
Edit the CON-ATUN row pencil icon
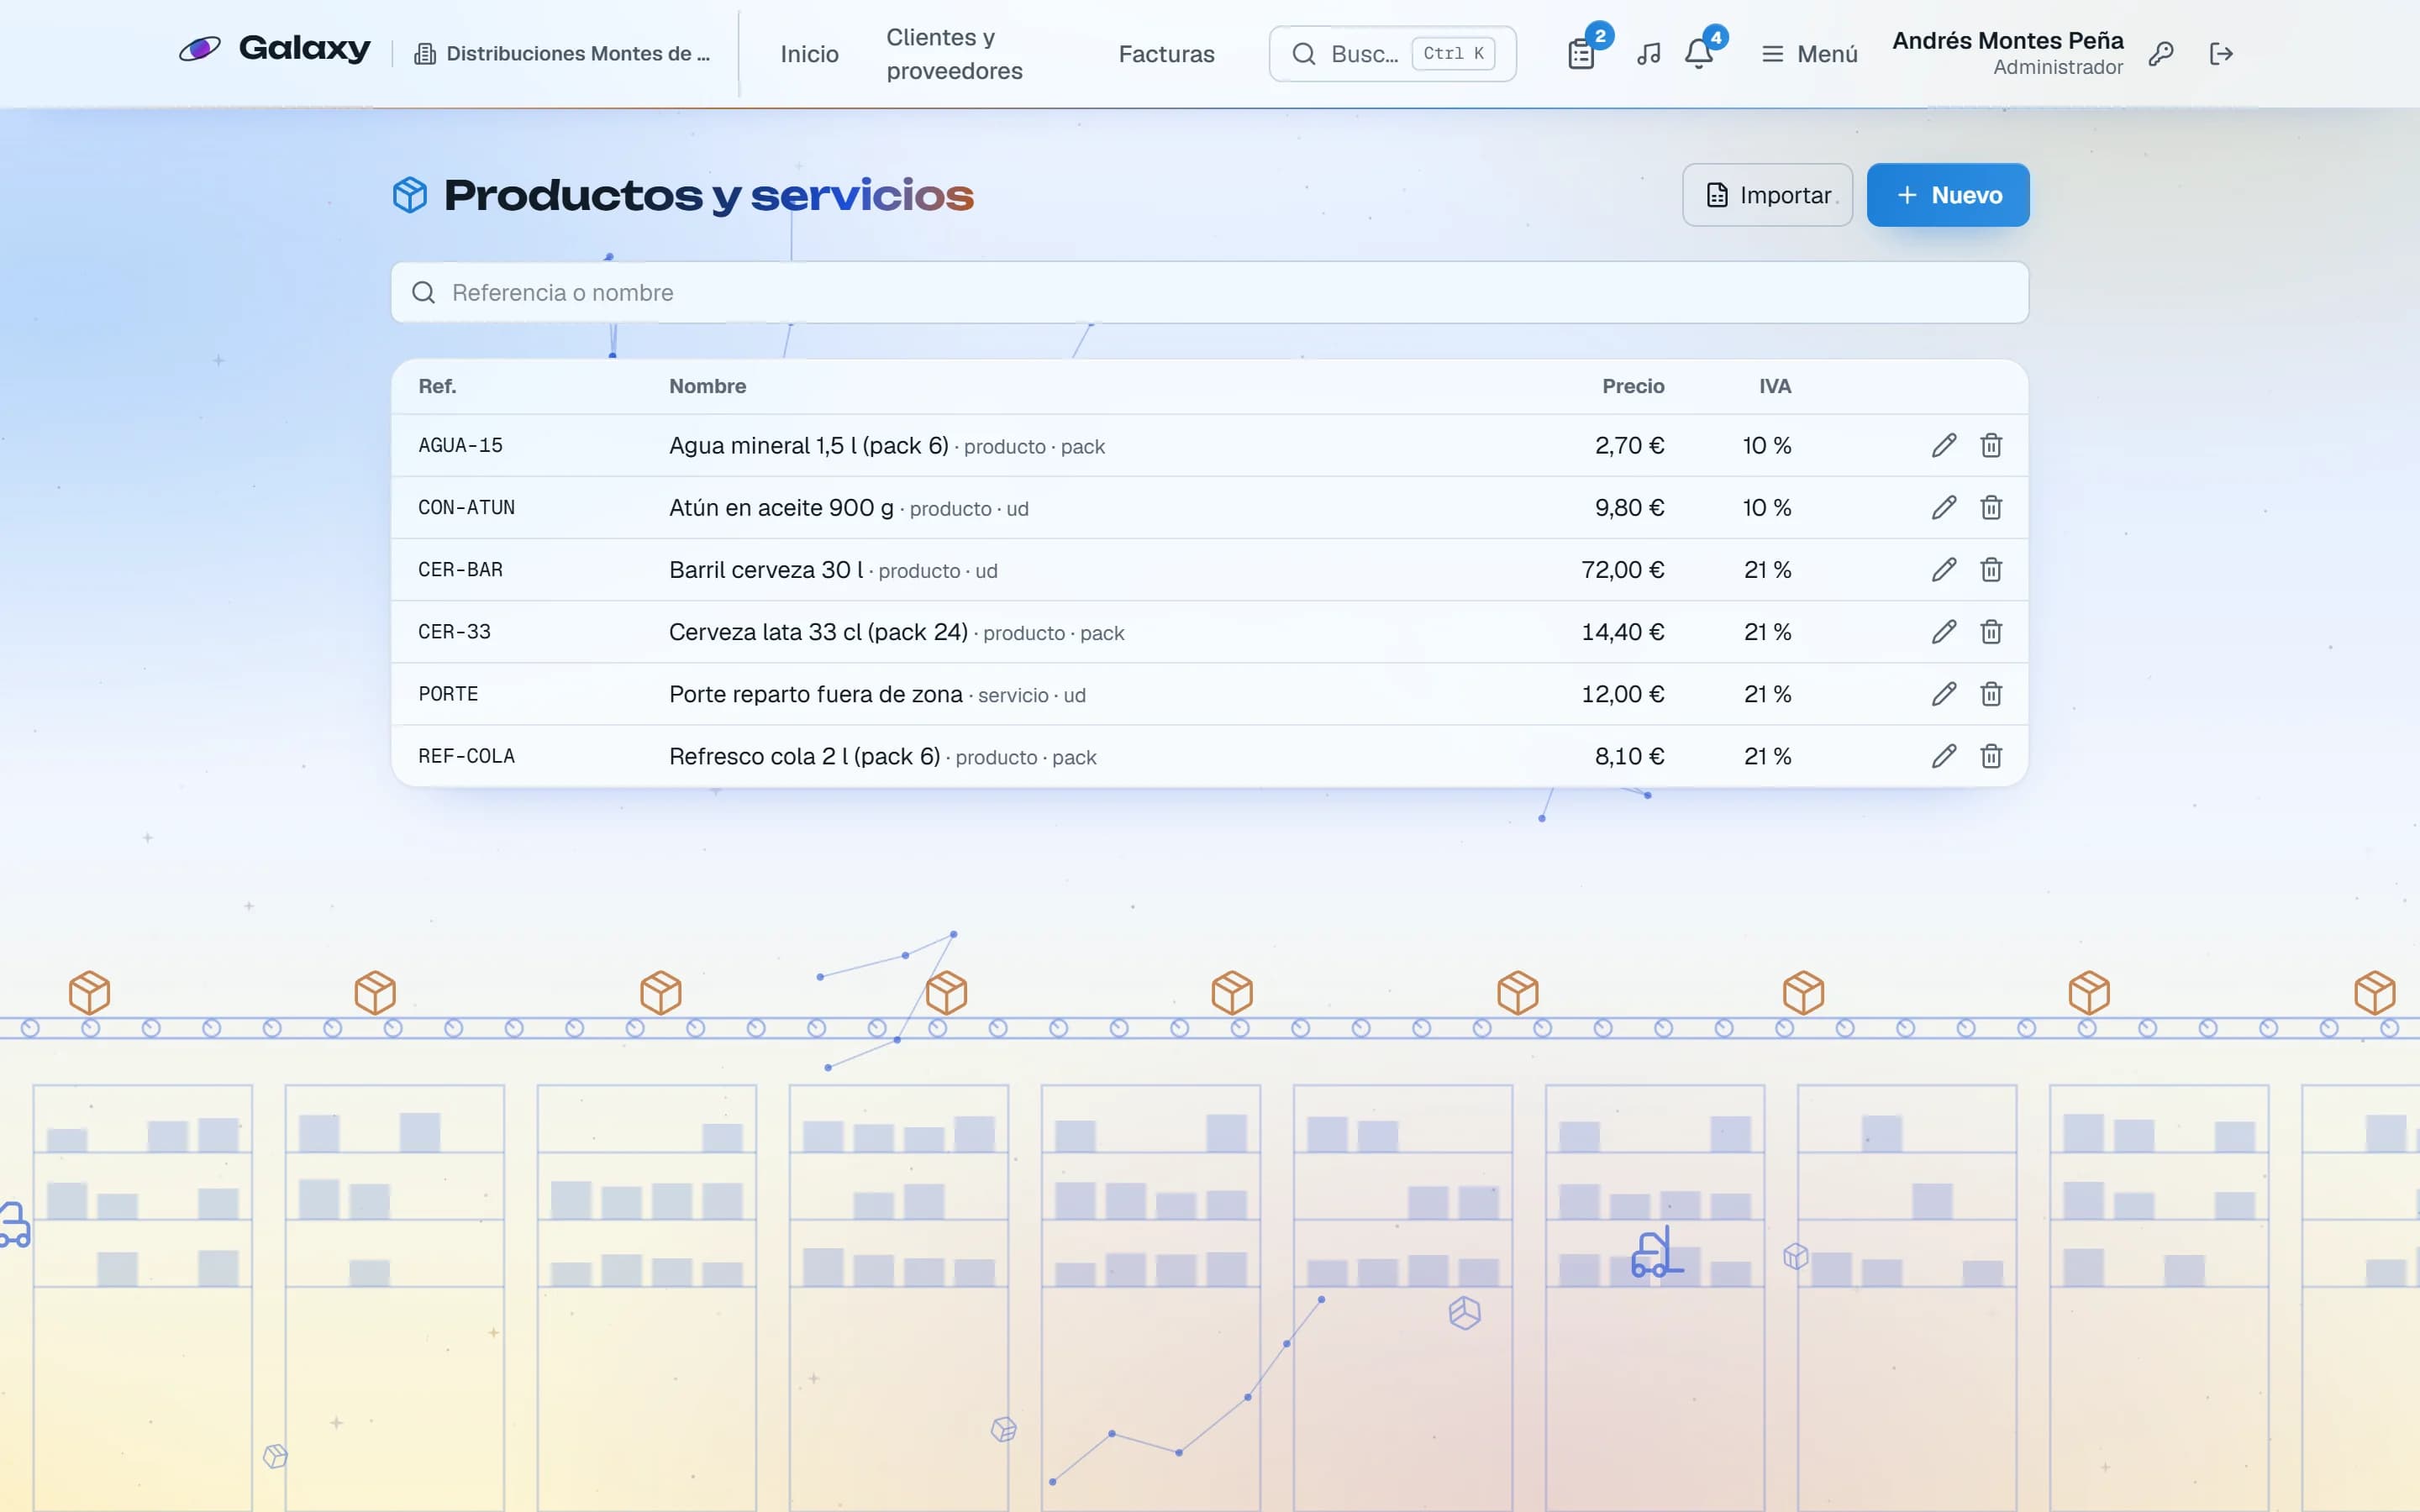[x=1944, y=507]
